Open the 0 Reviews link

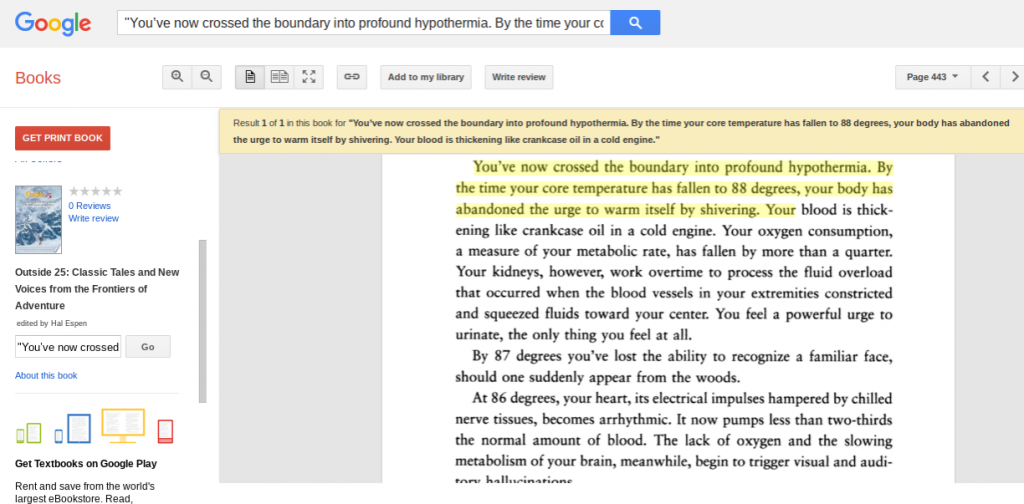(89, 205)
